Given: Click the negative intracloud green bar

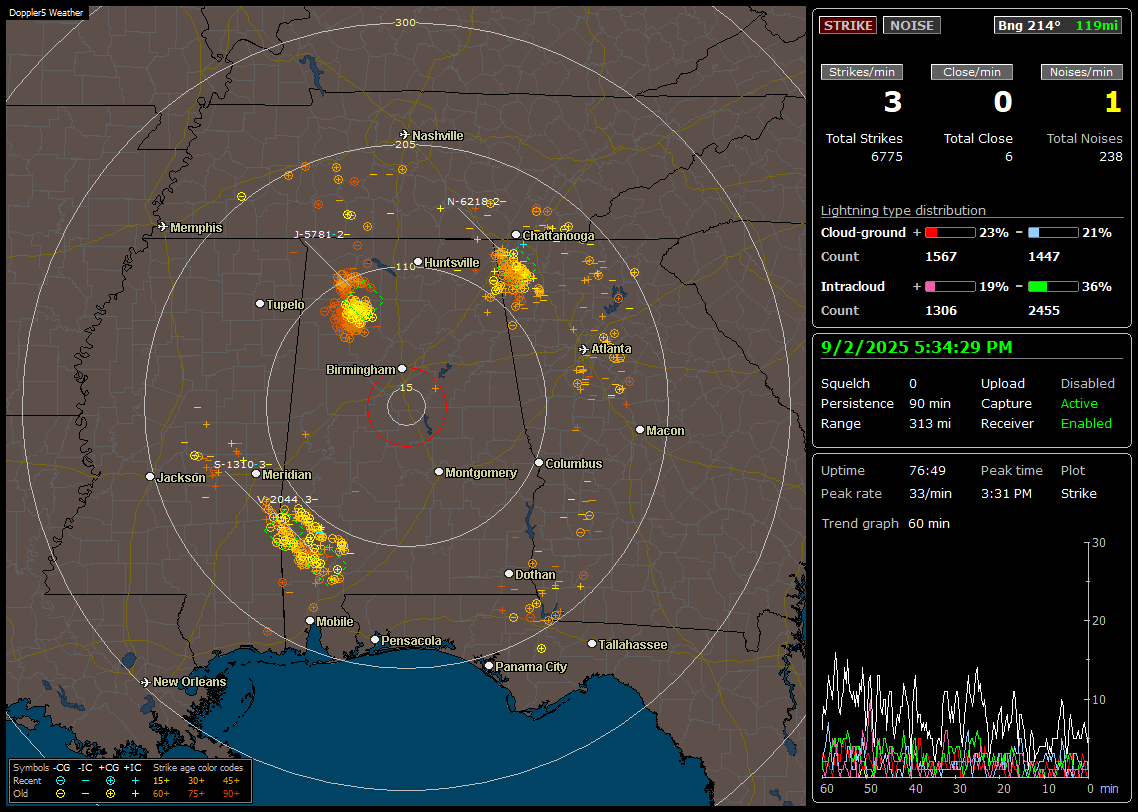Looking at the screenshot, I should click(x=1053, y=287).
